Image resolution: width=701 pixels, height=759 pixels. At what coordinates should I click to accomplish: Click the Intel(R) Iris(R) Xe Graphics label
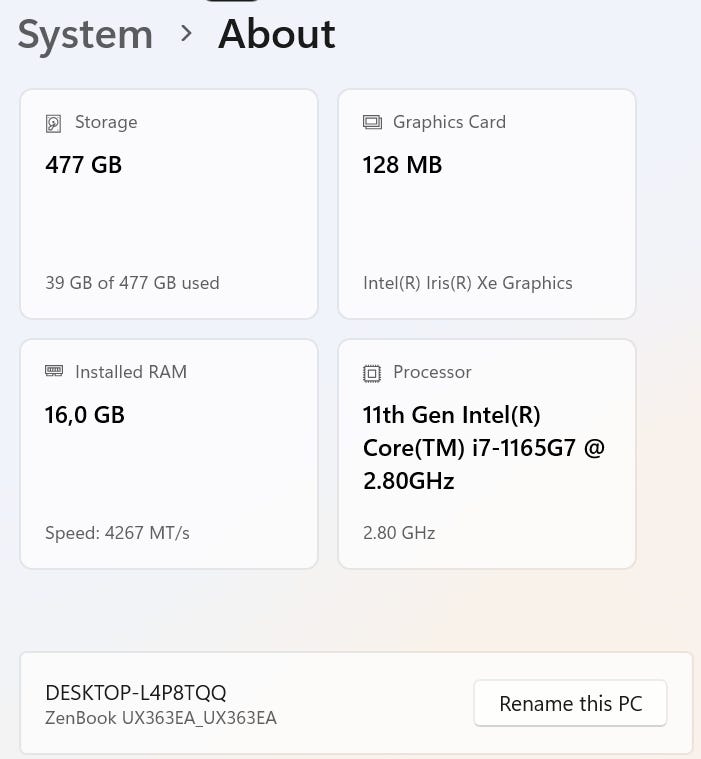pos(467,283)
